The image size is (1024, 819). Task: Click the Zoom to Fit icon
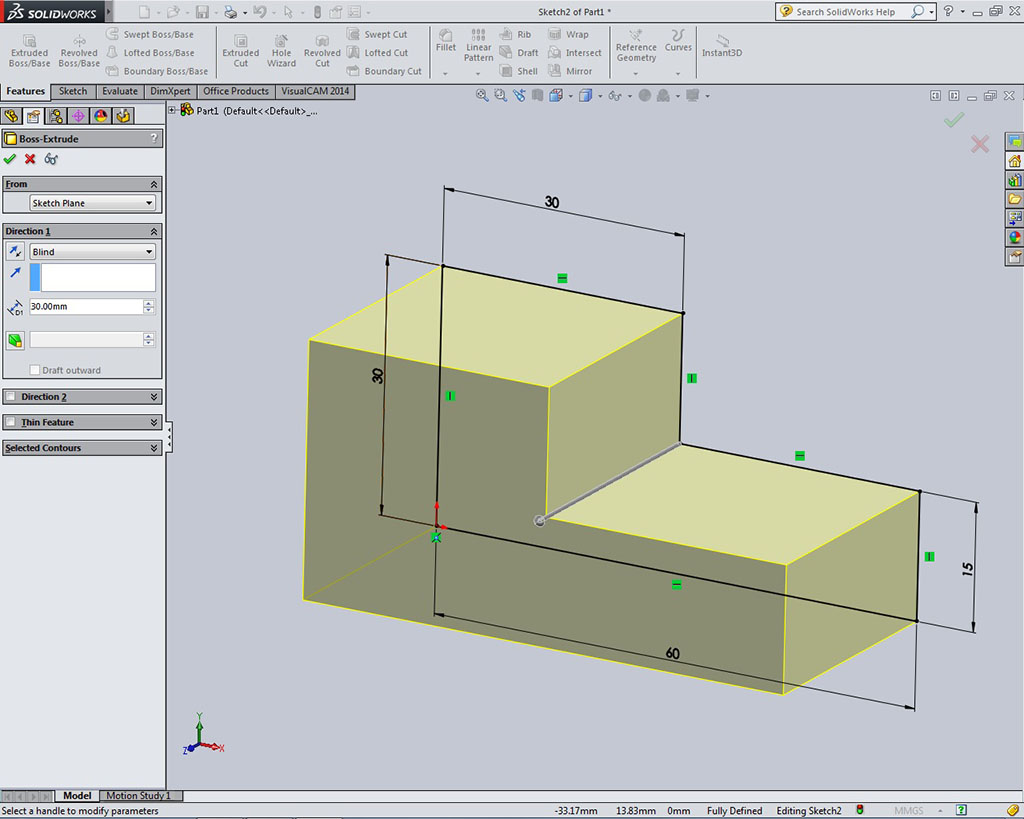[x=482, y=96]
